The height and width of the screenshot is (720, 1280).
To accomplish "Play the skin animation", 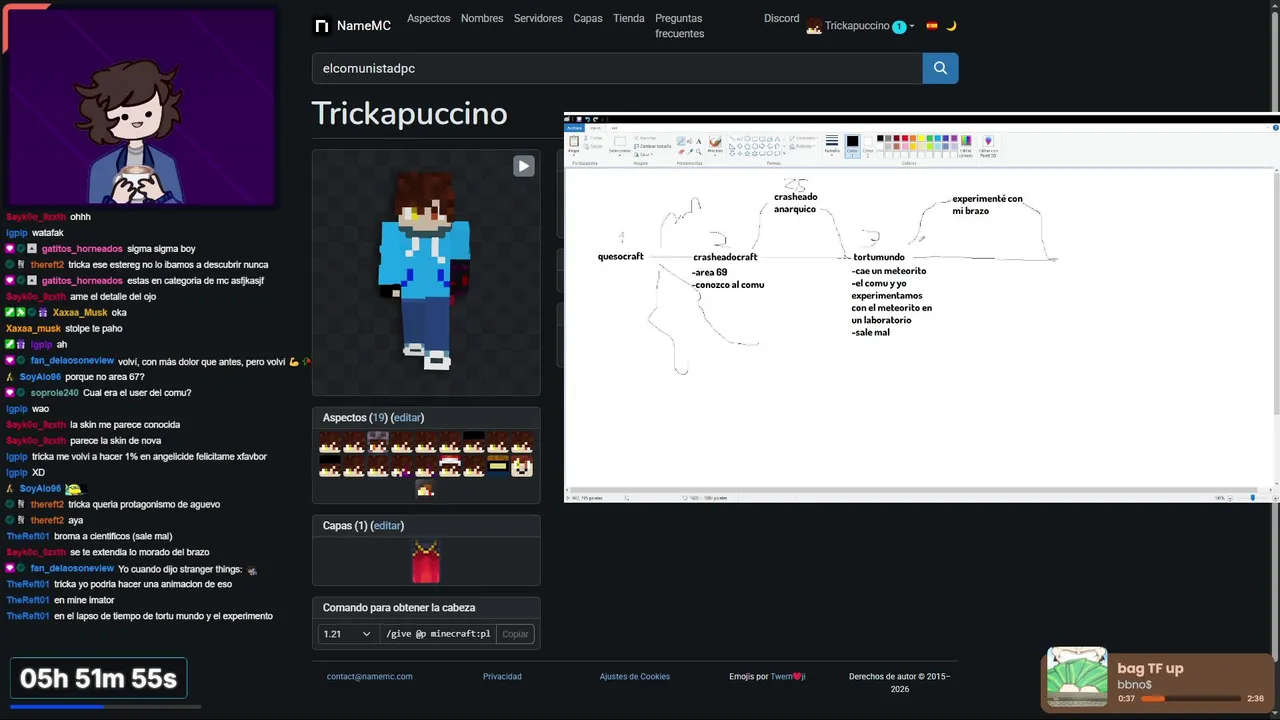I will tap(523, 166).
